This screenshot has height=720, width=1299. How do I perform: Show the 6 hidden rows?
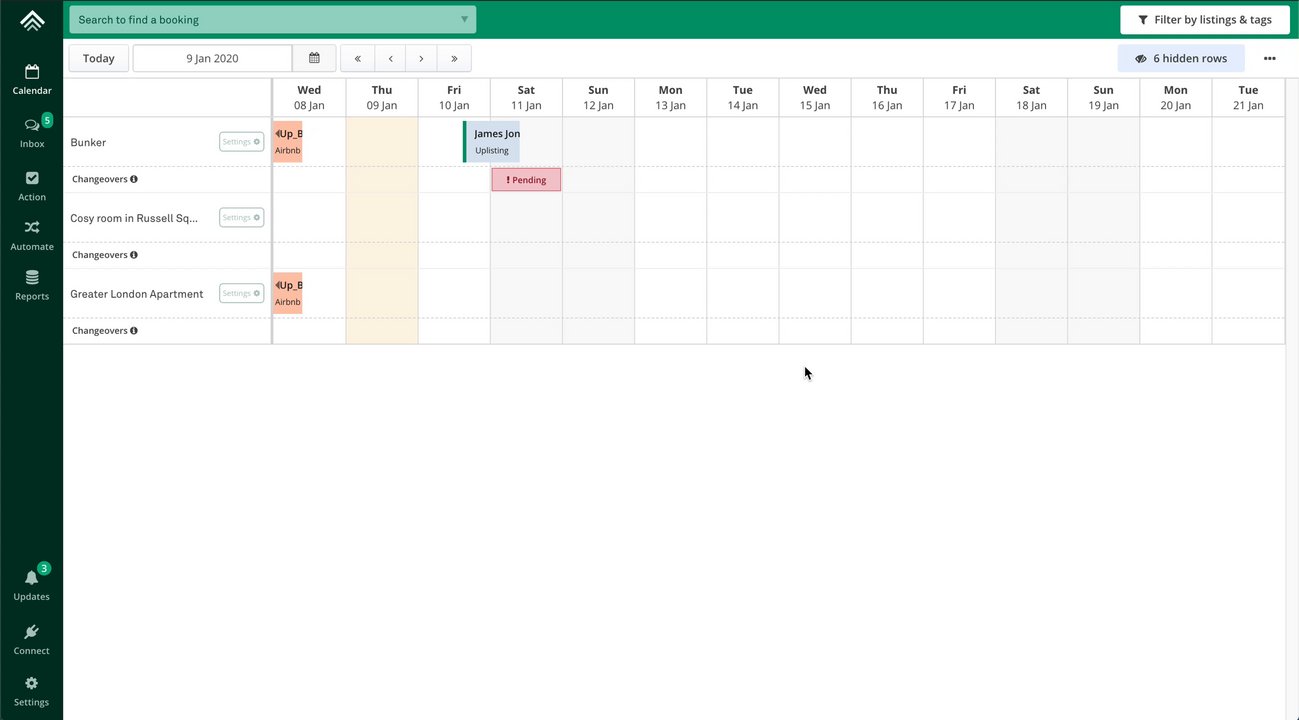coord(1181,58)
